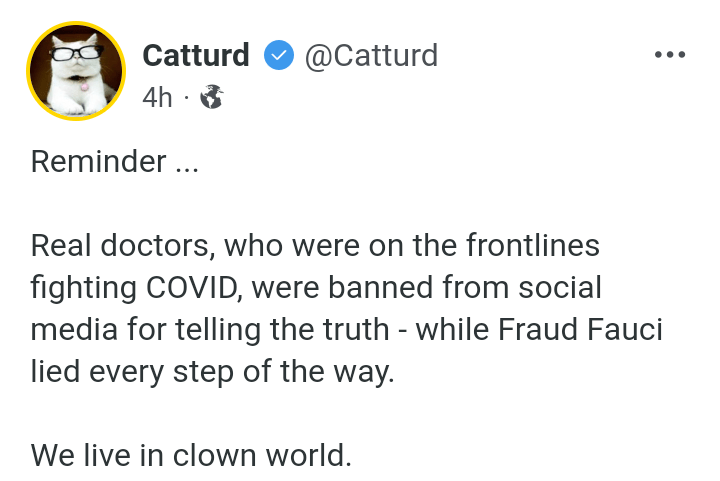This screenshot has width=720, height=481.
Task: Click the "We live in clown world." line
Action: tap(191, 456)
